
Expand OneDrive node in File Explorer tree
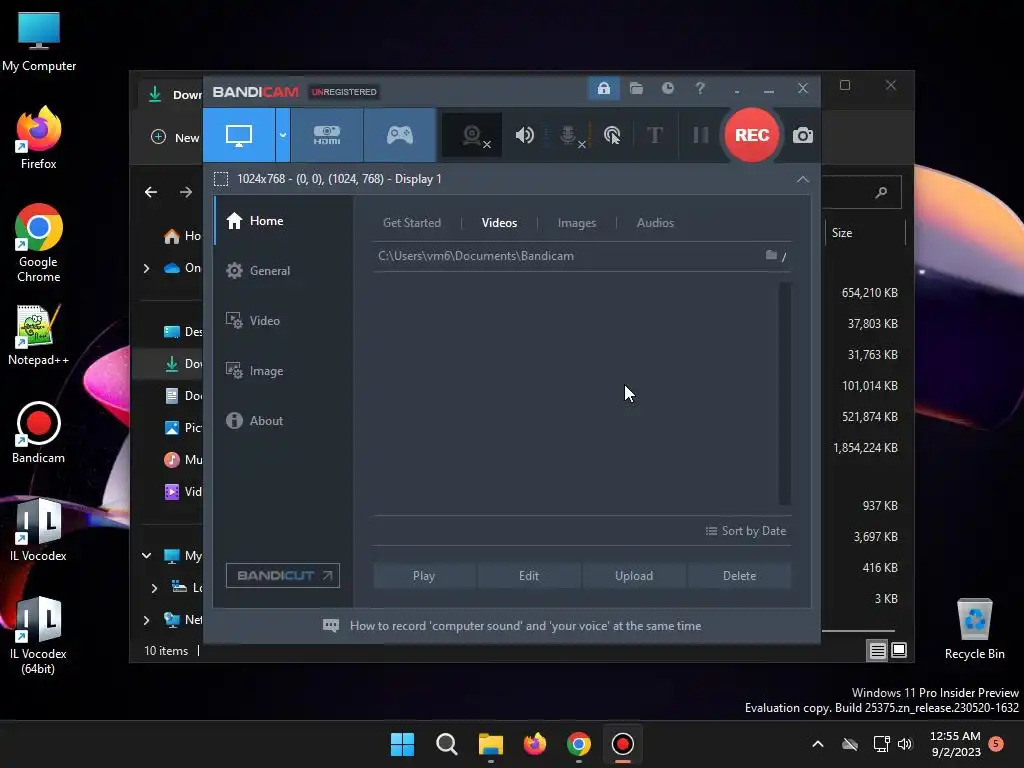146,268
